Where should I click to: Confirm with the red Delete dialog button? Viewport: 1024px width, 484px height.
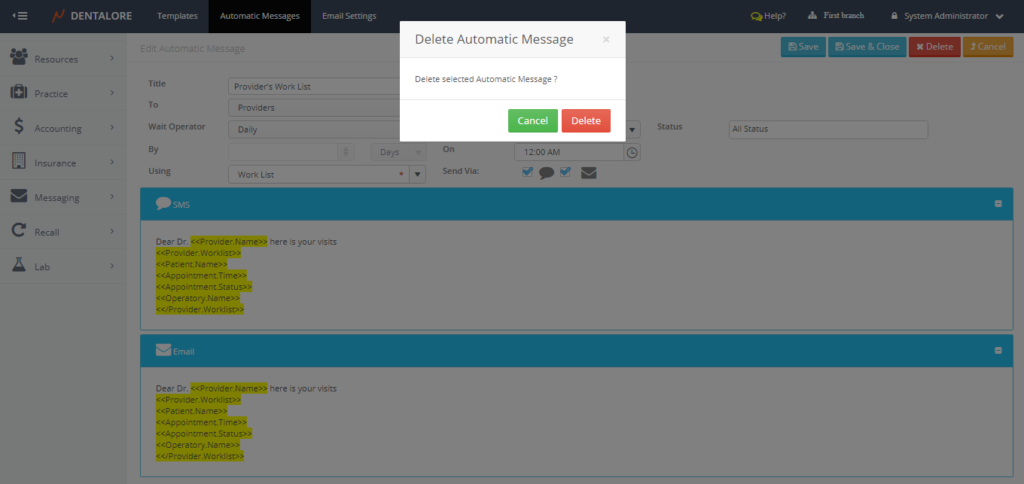pos(585,121)
